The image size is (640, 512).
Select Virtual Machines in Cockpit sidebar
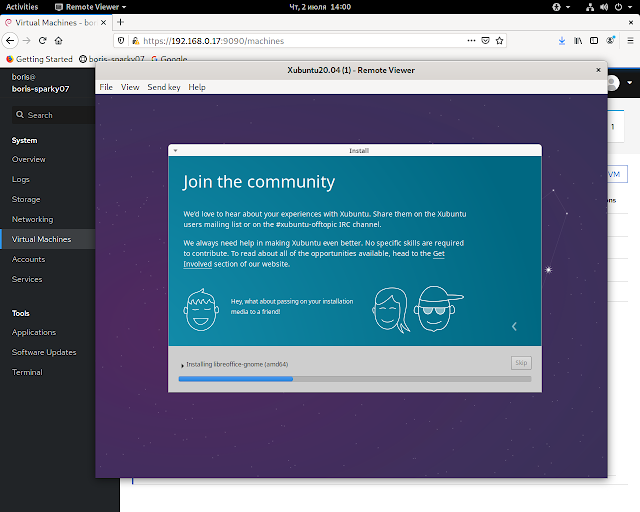tap(41, 239)
